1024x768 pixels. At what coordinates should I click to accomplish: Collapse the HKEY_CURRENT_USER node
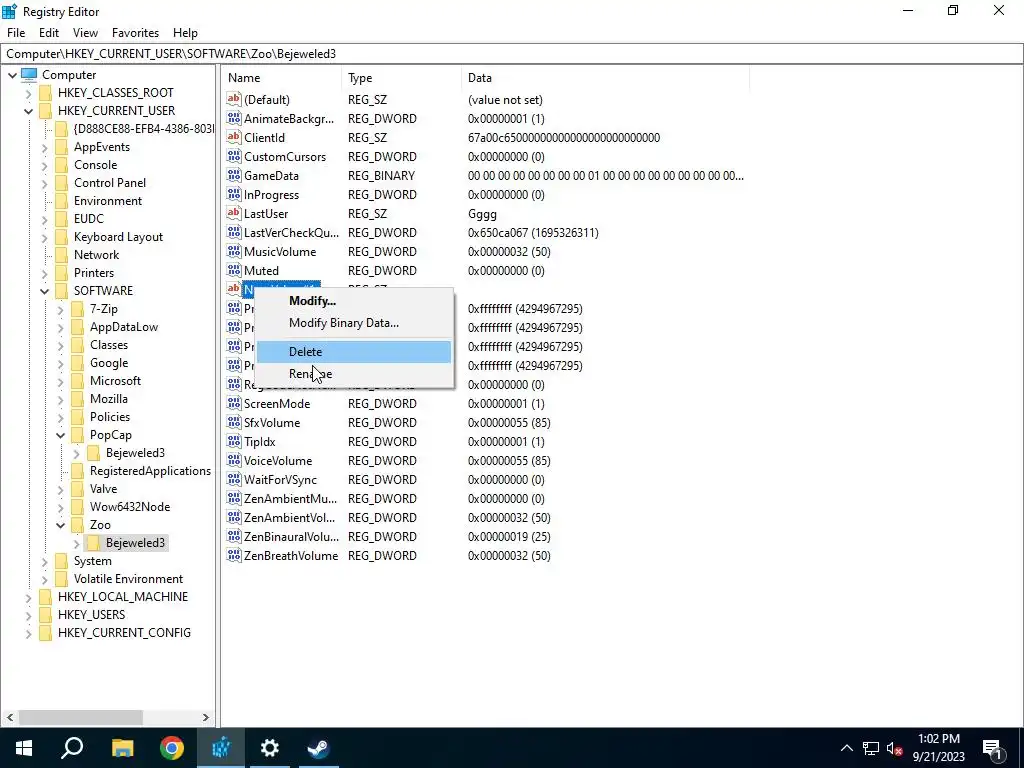(28, 111)
